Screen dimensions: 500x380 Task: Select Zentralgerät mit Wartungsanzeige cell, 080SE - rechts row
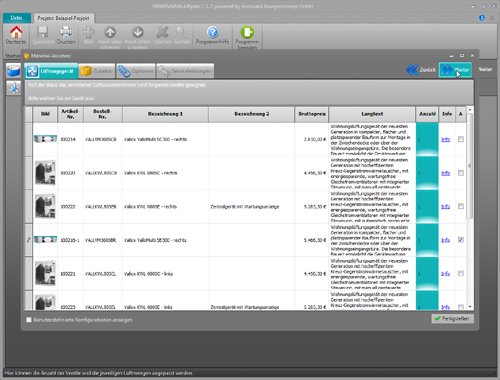251,207
